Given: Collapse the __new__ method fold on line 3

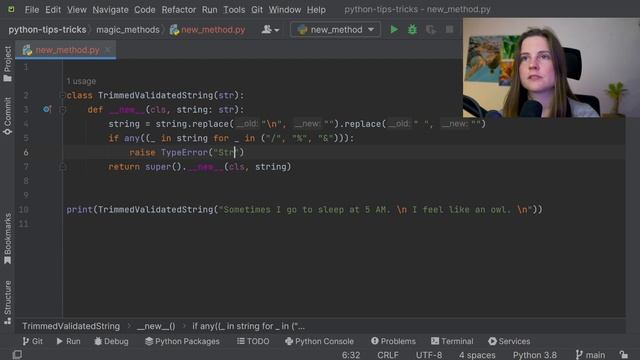Looking at the screenshot, I should [62, 109].
